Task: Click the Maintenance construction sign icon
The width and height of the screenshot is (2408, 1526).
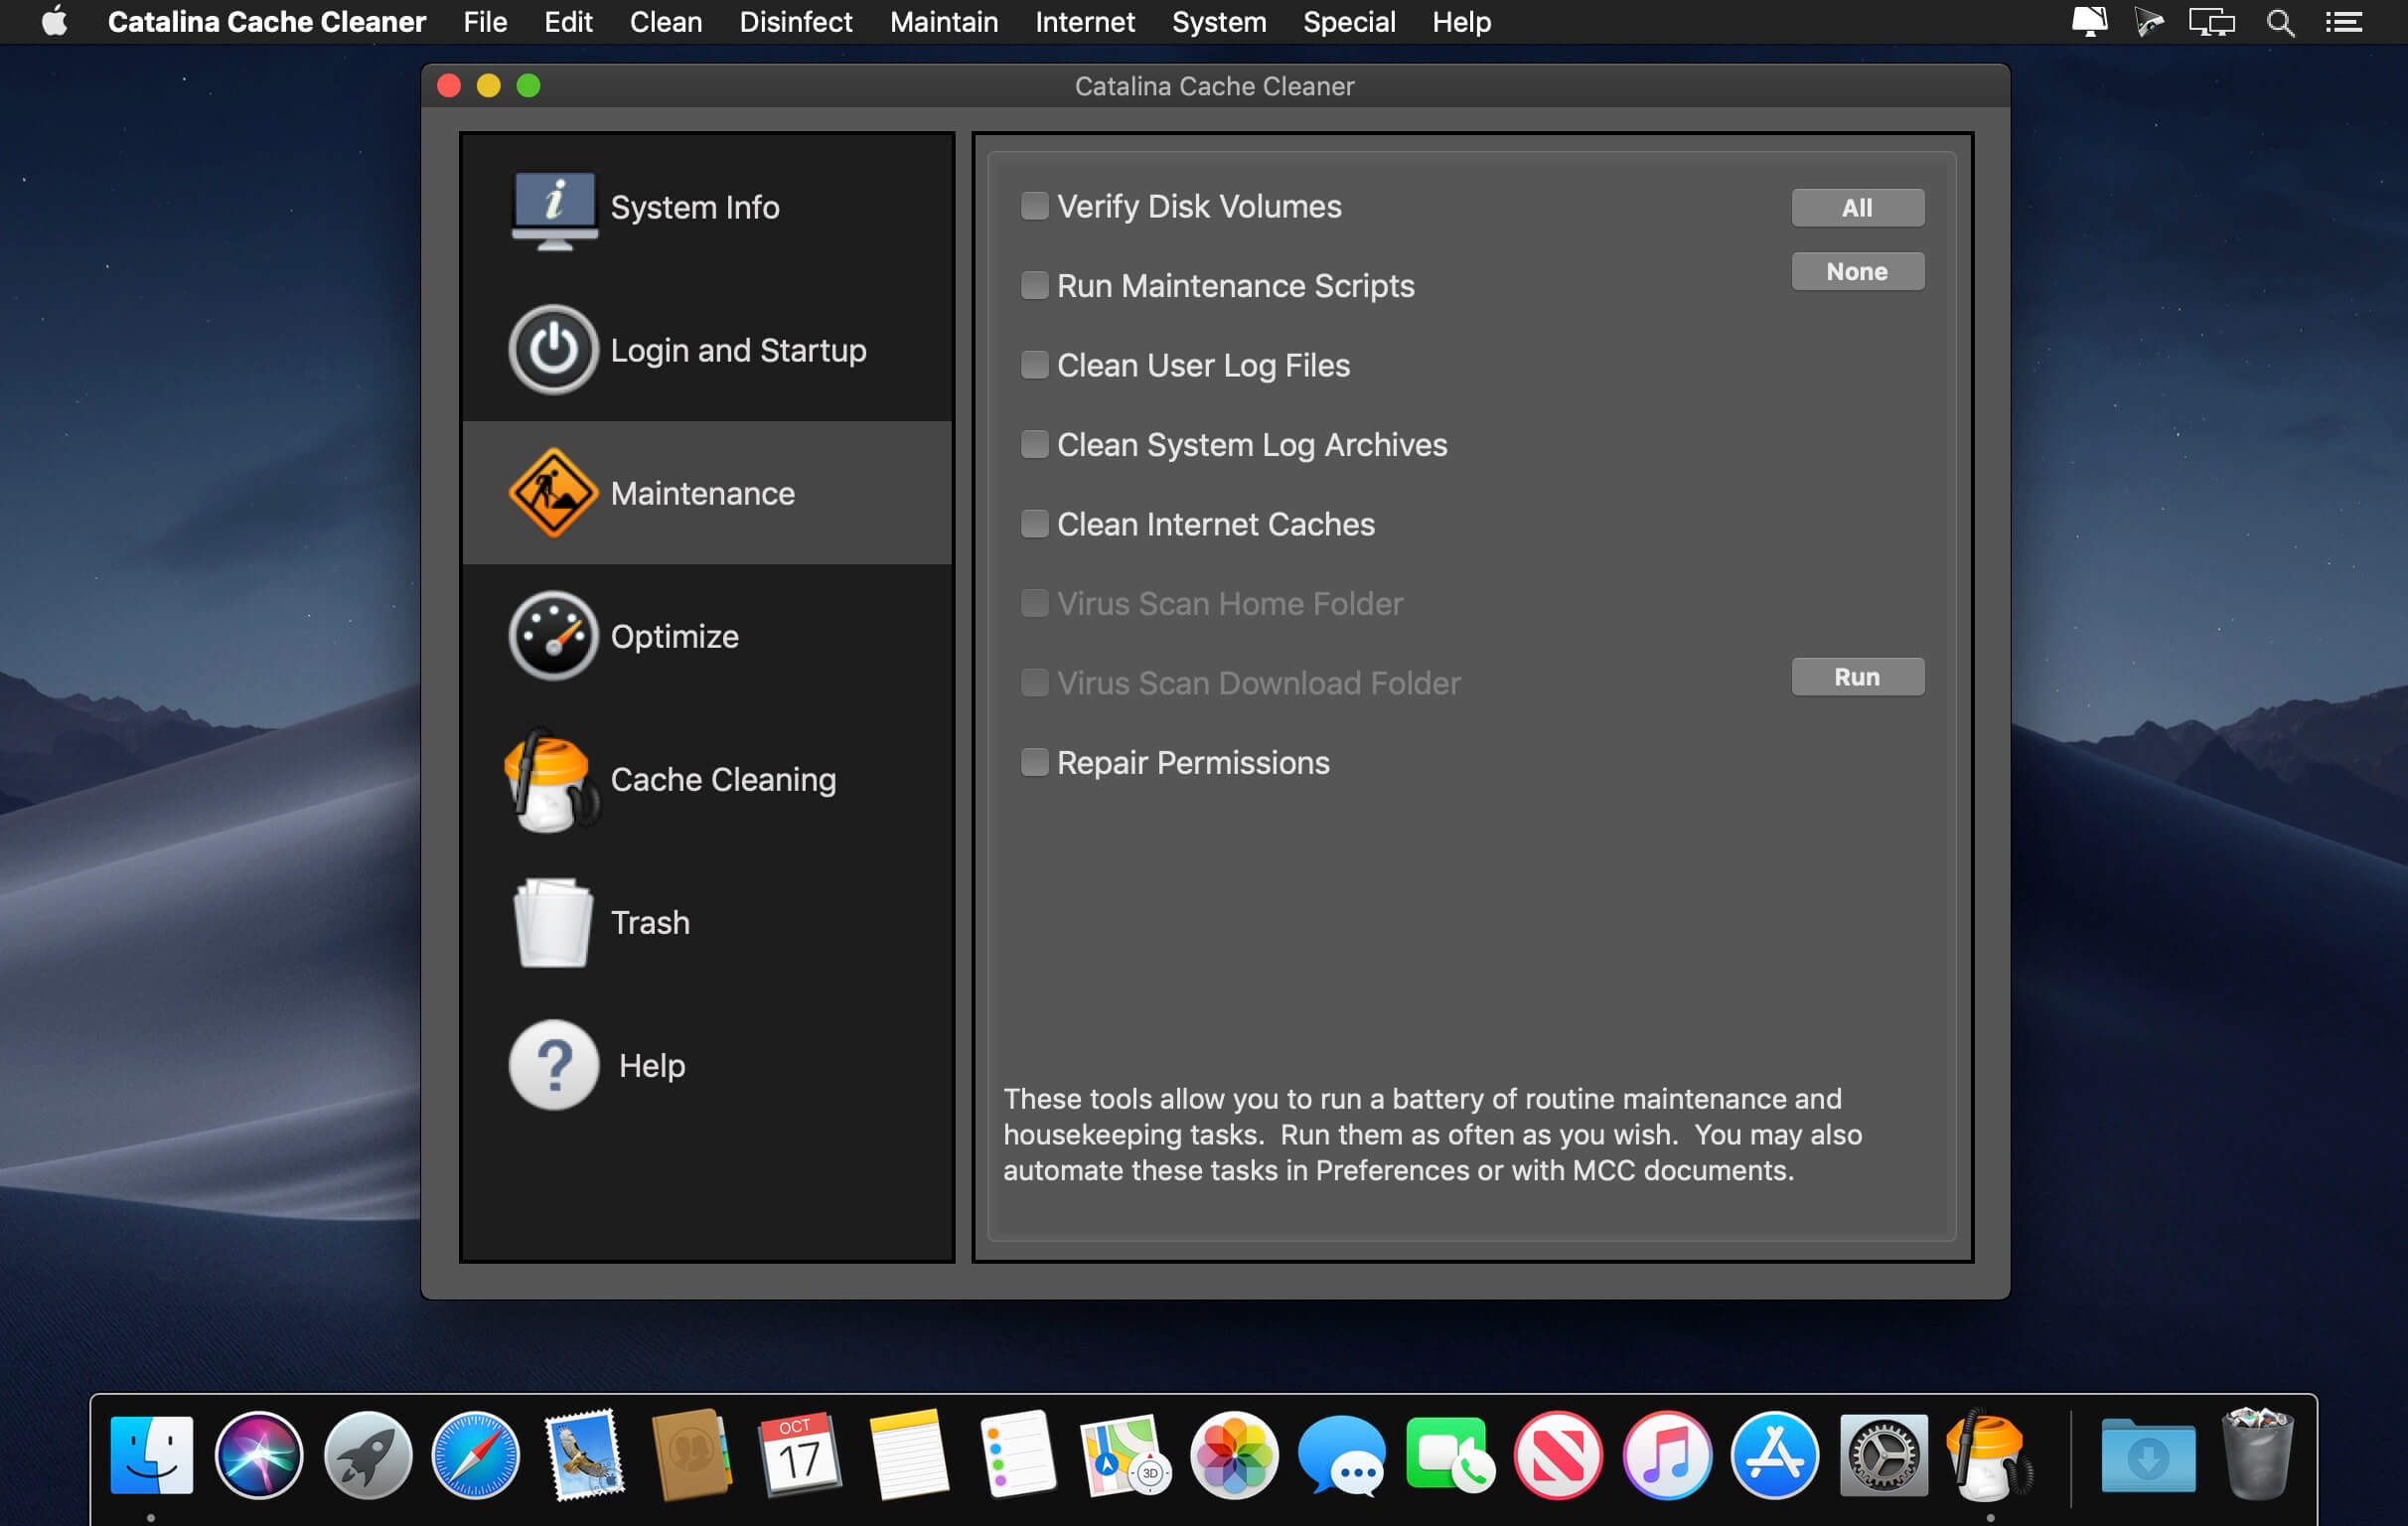Action: pyautogui.click(x=553, y=493)
